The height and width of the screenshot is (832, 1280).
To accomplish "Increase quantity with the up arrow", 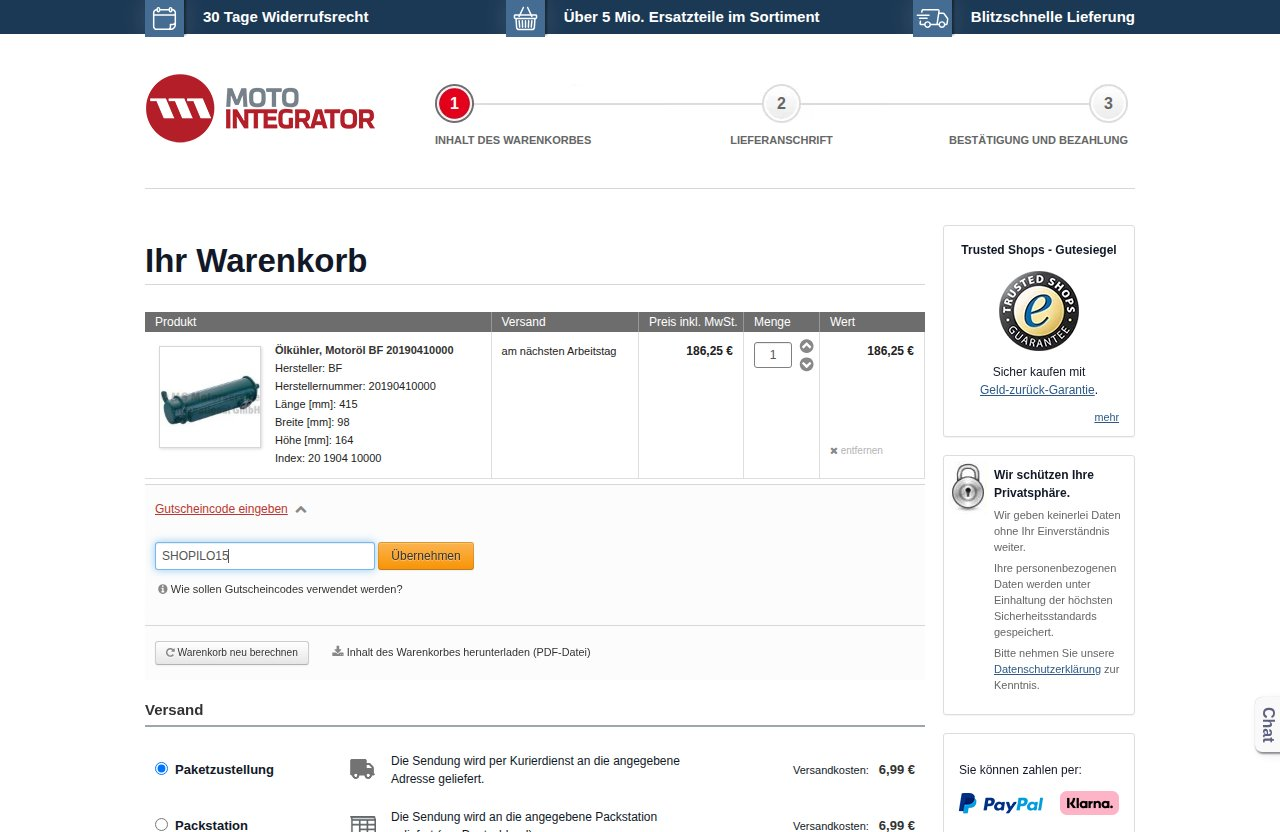I will [x=807, y=346].
